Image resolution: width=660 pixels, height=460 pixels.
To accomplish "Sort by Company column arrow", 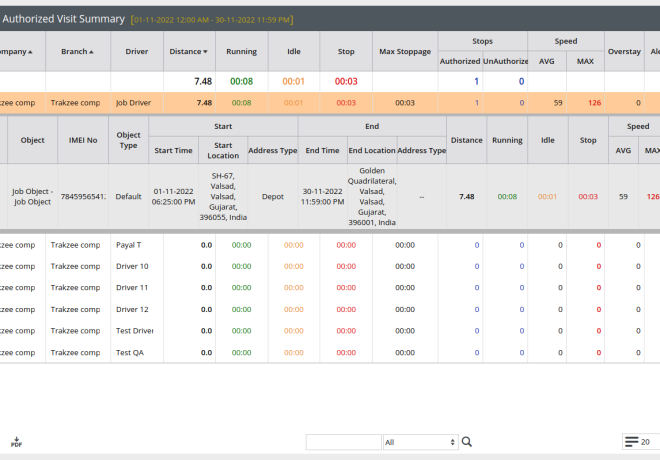I will tap(30, 52).
